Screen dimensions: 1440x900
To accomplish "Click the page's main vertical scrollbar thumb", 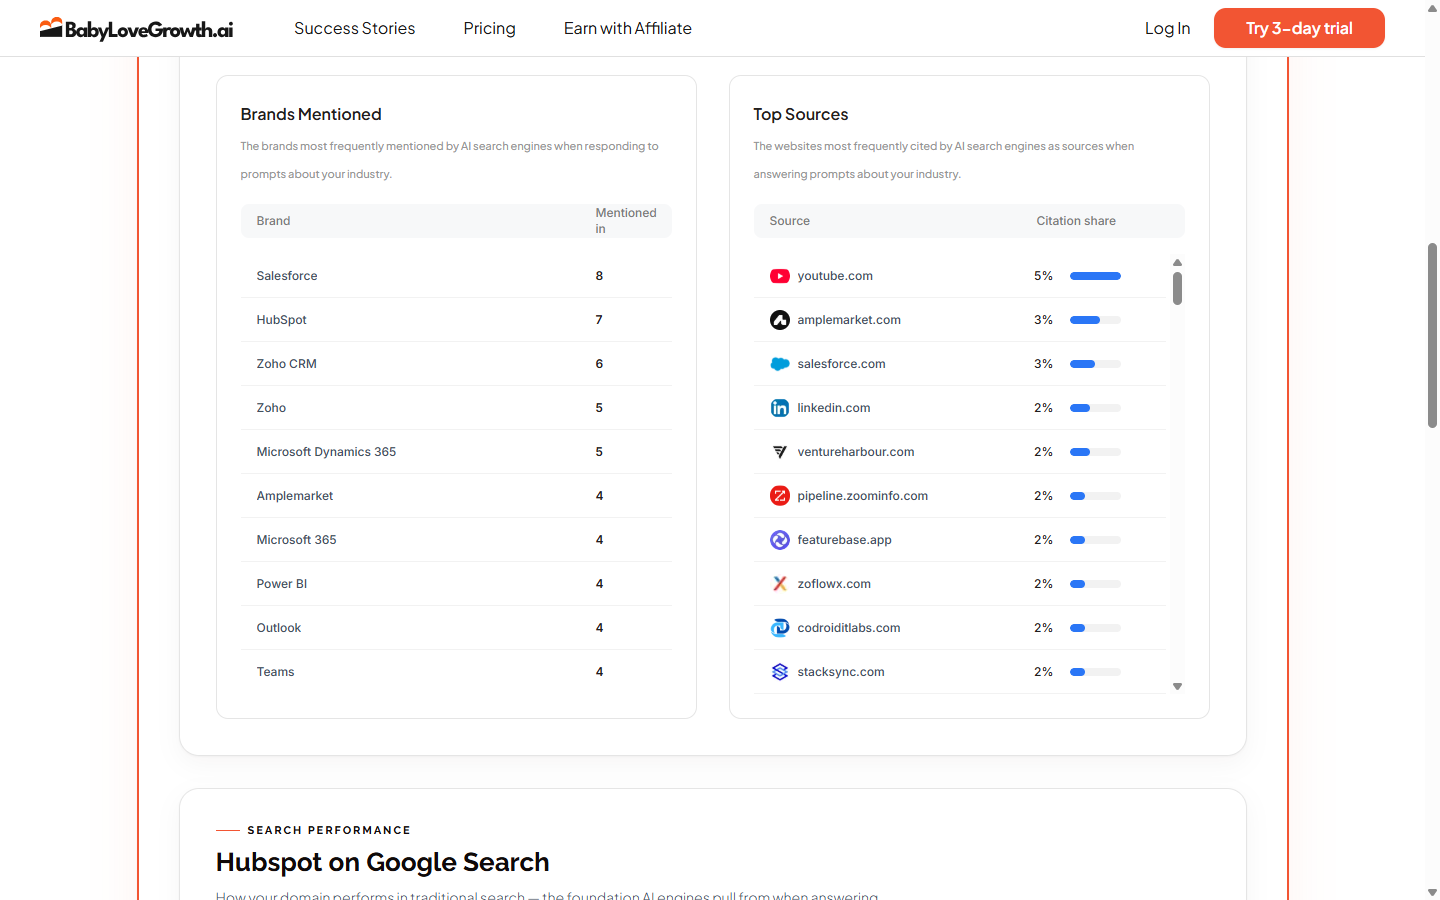I will pos(1432,335).
